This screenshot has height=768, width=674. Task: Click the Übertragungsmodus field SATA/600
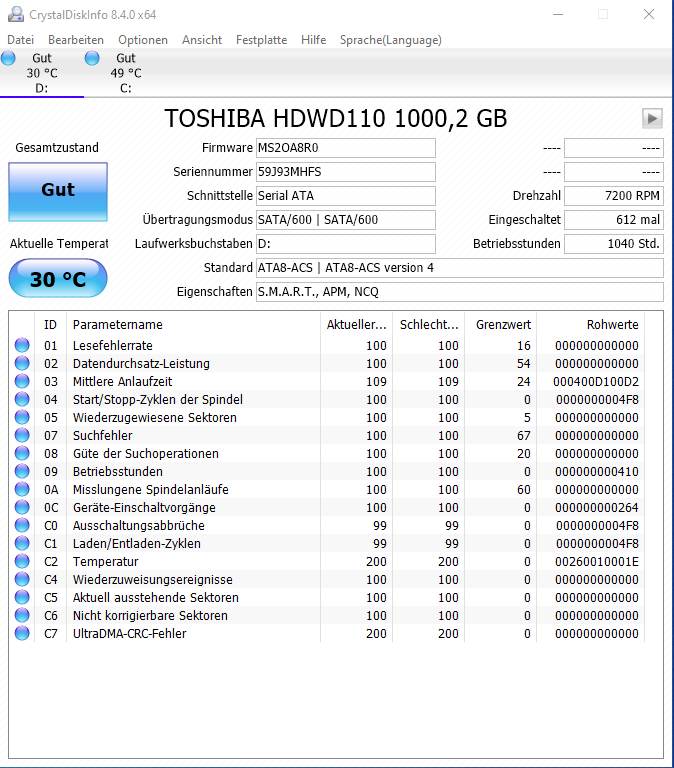tap(346, 220)
